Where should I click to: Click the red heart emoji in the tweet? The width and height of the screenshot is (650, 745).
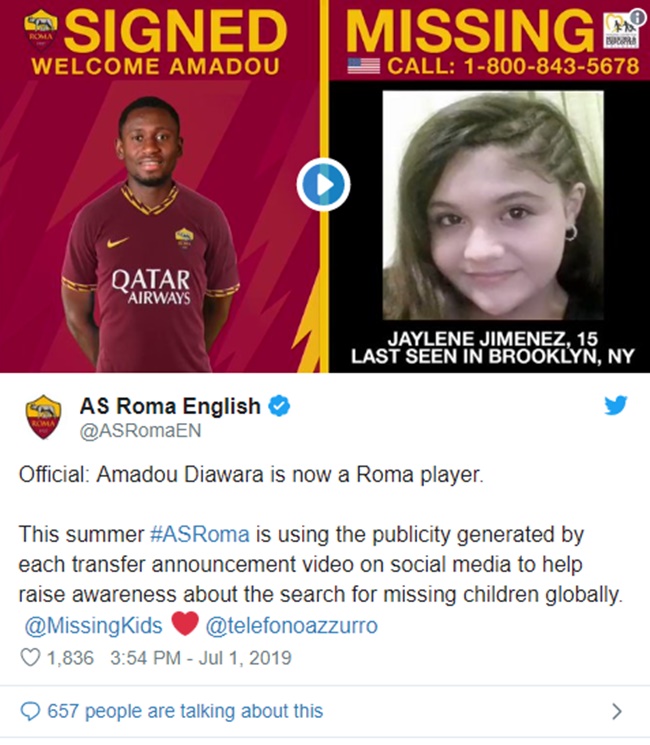(x=184, y=624)
